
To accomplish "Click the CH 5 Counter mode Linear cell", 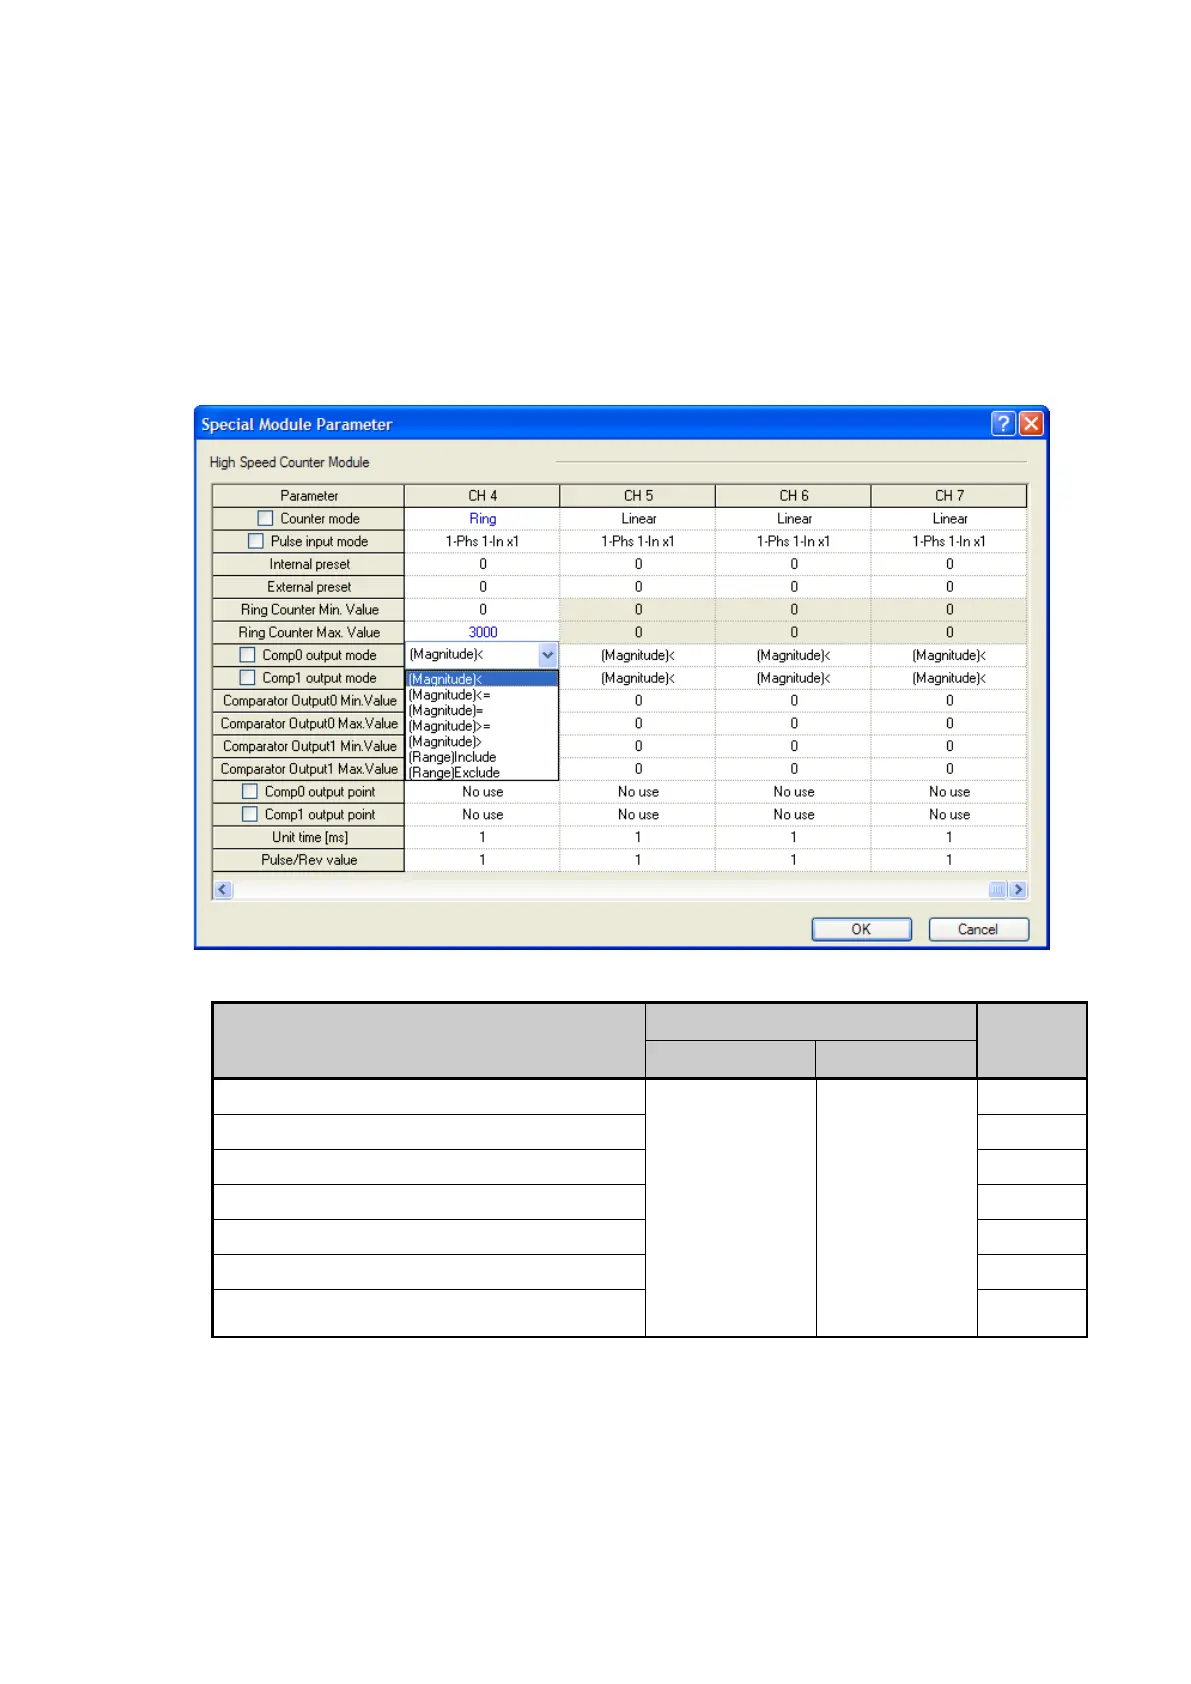I will coord(638,518).
